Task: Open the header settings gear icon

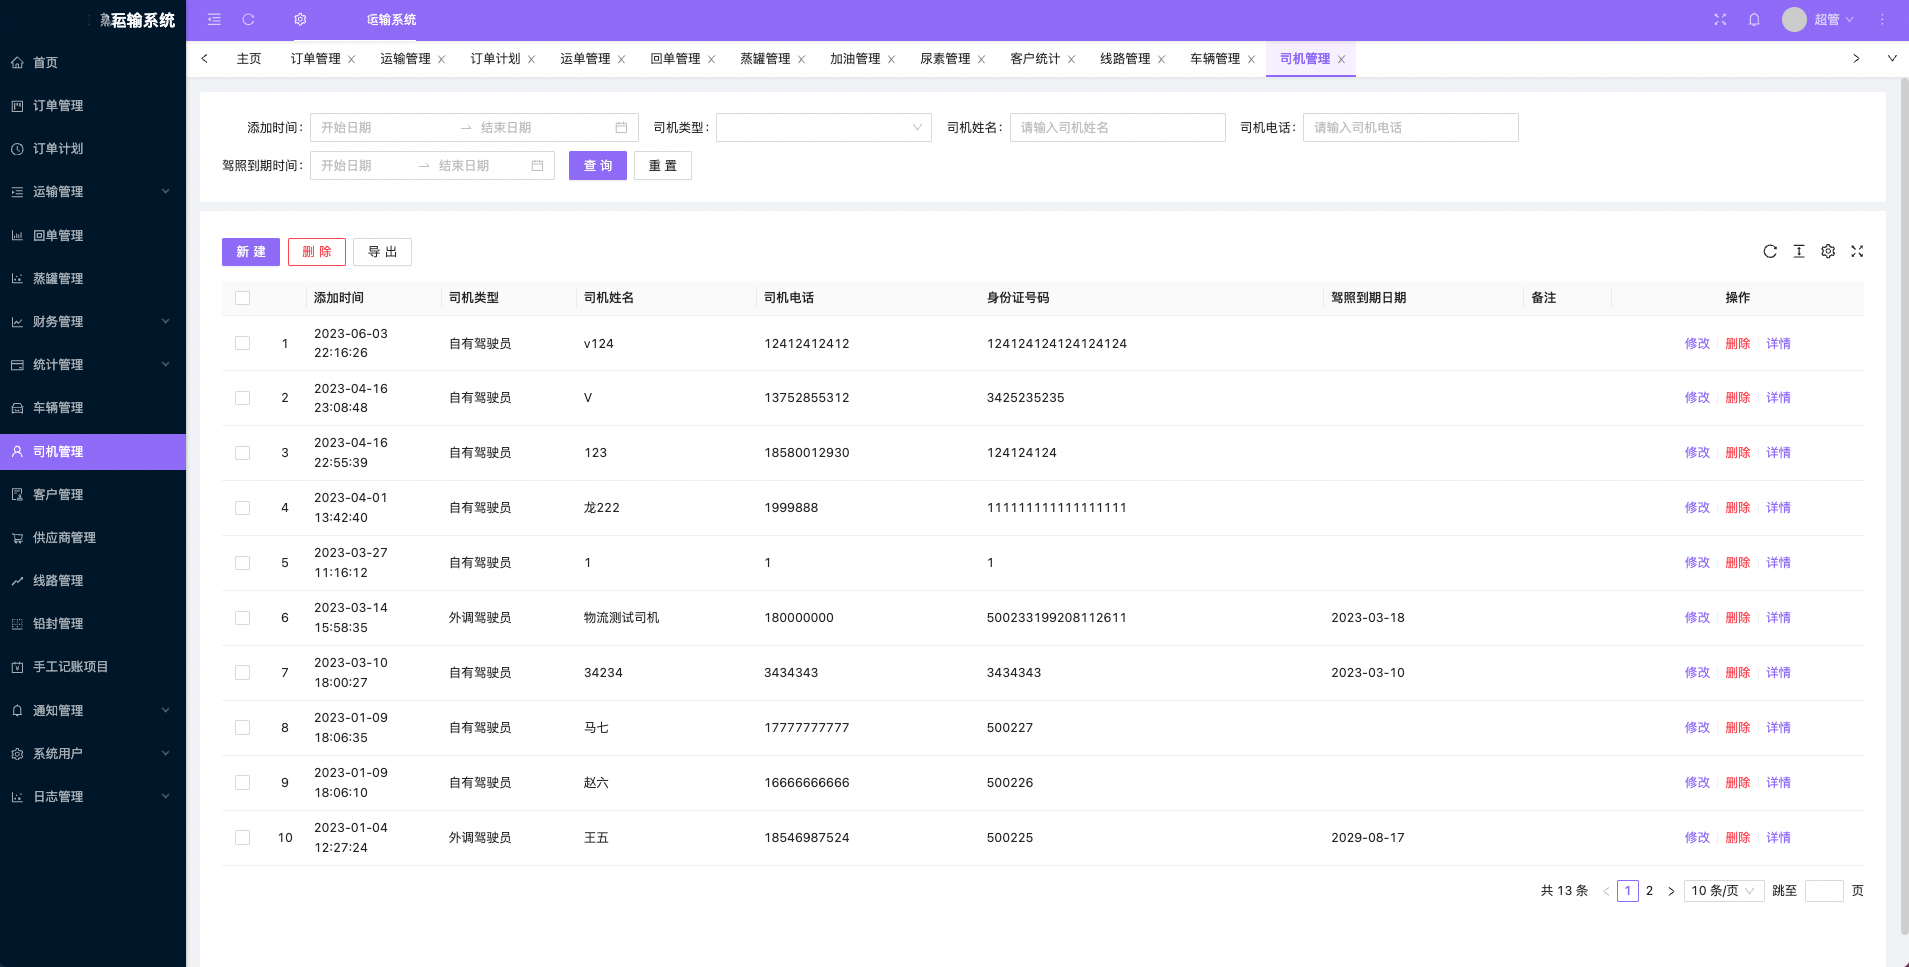Action: (300, 19)
